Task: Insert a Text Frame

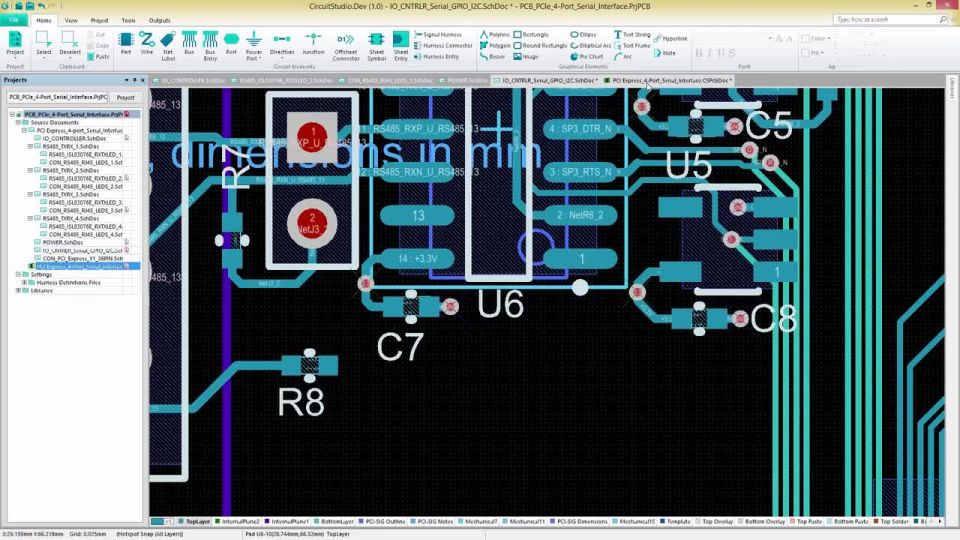Action: [632, 45]
